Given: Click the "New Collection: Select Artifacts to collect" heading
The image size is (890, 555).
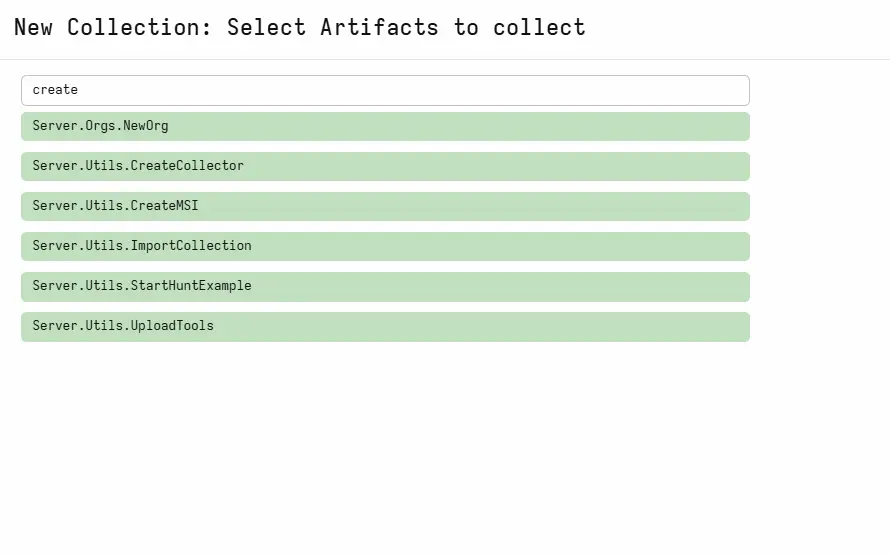Looking at the screenshot, I should [300, 27].
